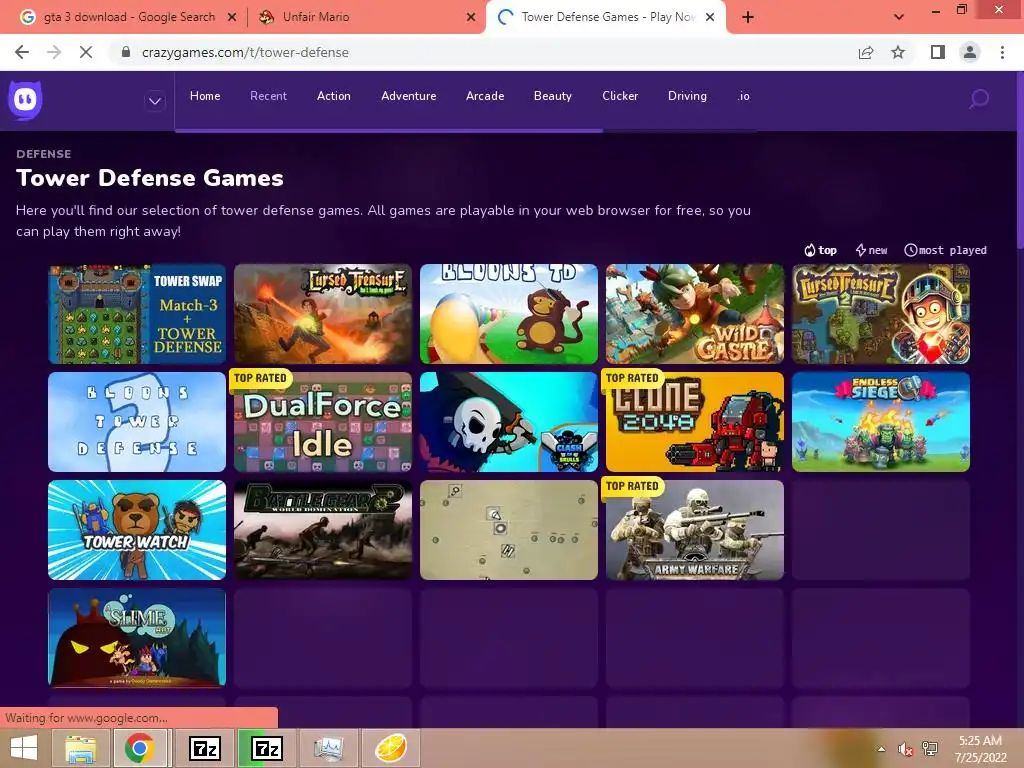1024x768 pixels.
Task: Open Recent games category
Action: 268,96
